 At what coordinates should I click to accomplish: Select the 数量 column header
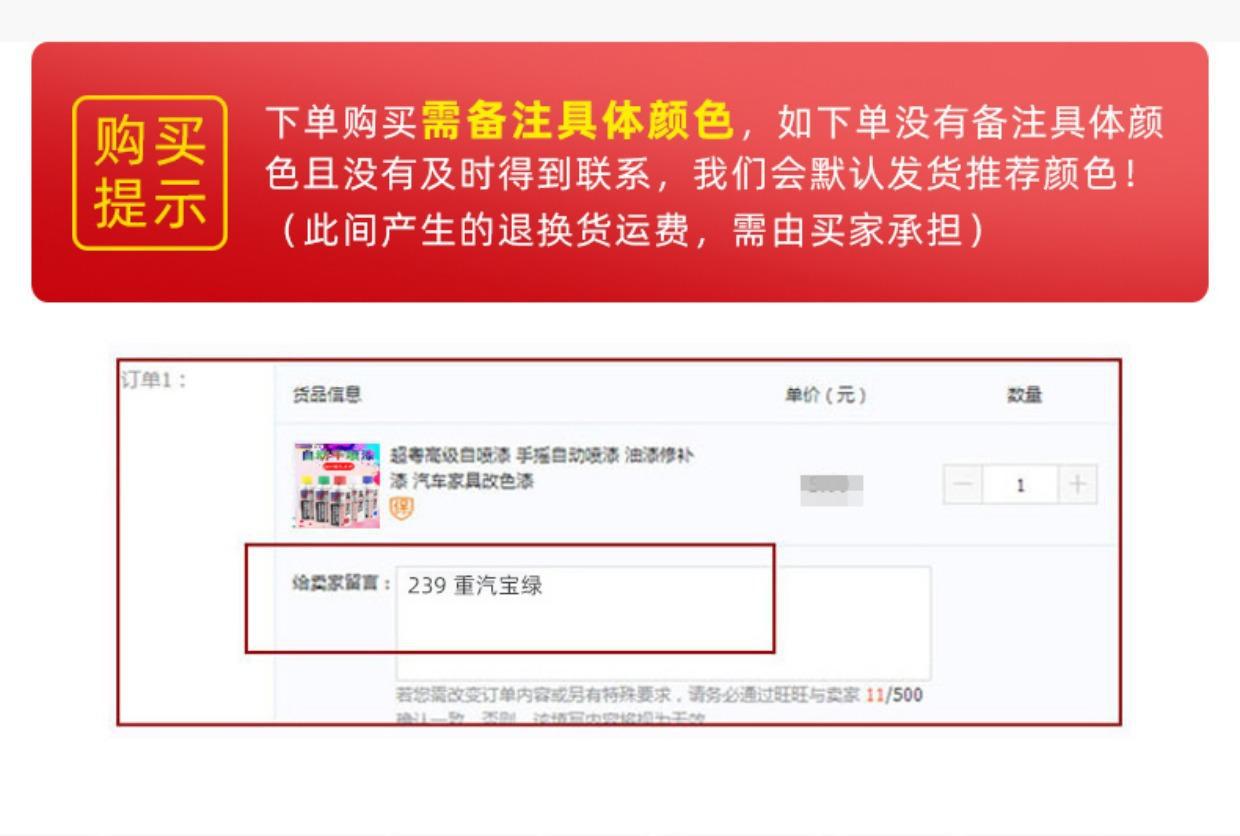point(1023,395)
